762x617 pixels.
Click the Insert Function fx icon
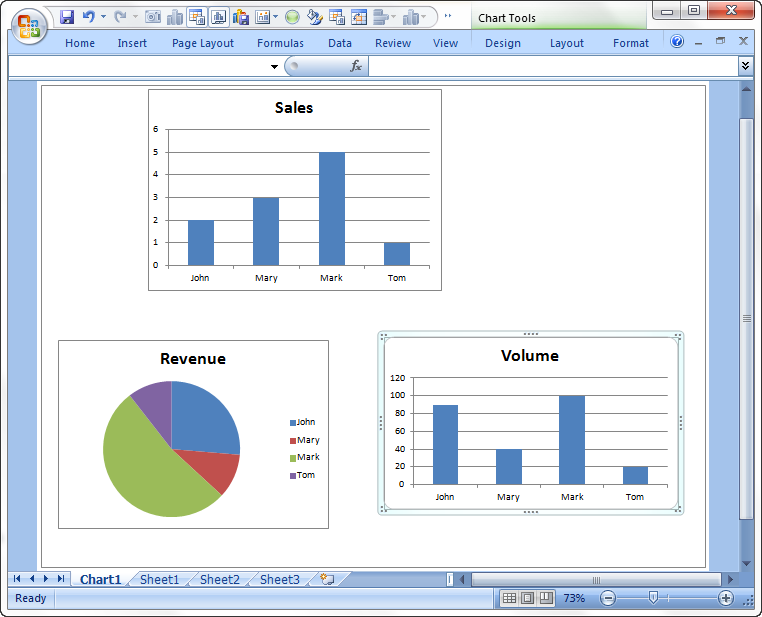coord(356,66)
